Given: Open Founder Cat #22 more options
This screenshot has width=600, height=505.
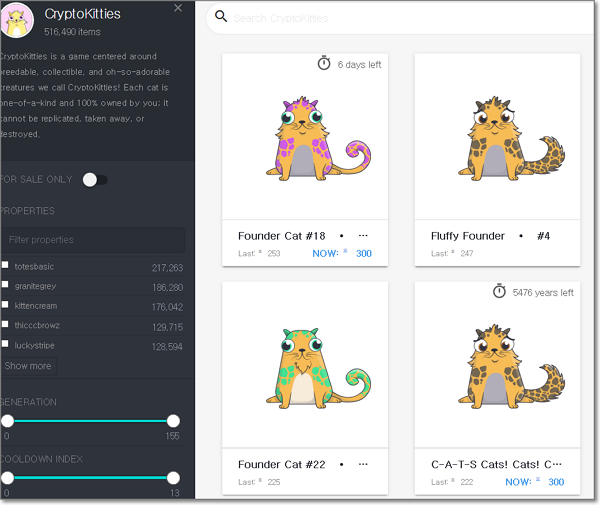Looking at the screenshot, I should click(x=363, y=464).
